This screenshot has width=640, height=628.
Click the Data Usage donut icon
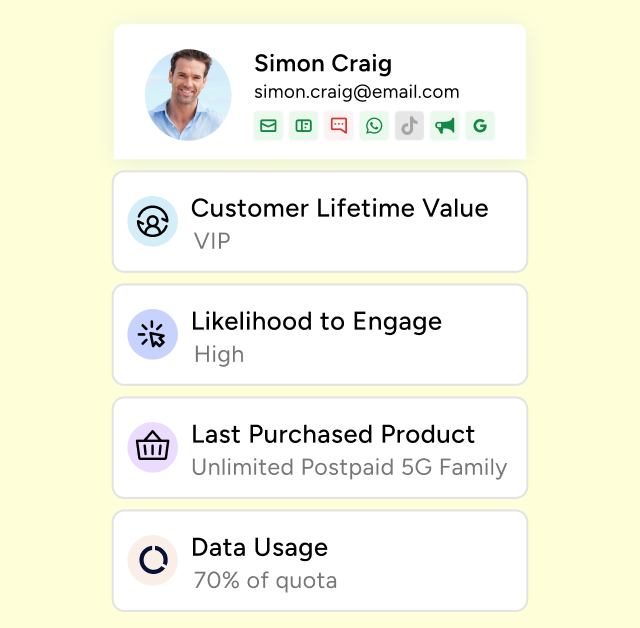[152, 560]
